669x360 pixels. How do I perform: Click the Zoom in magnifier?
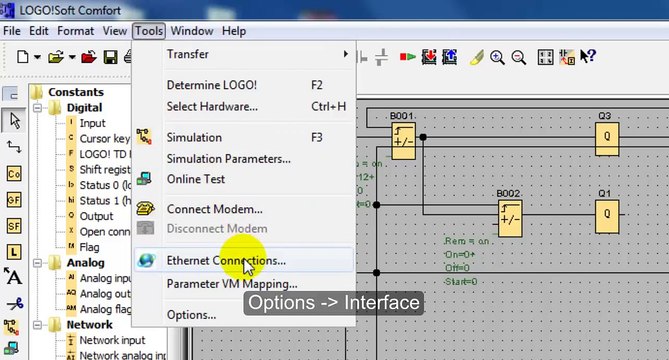click(497, 57)
